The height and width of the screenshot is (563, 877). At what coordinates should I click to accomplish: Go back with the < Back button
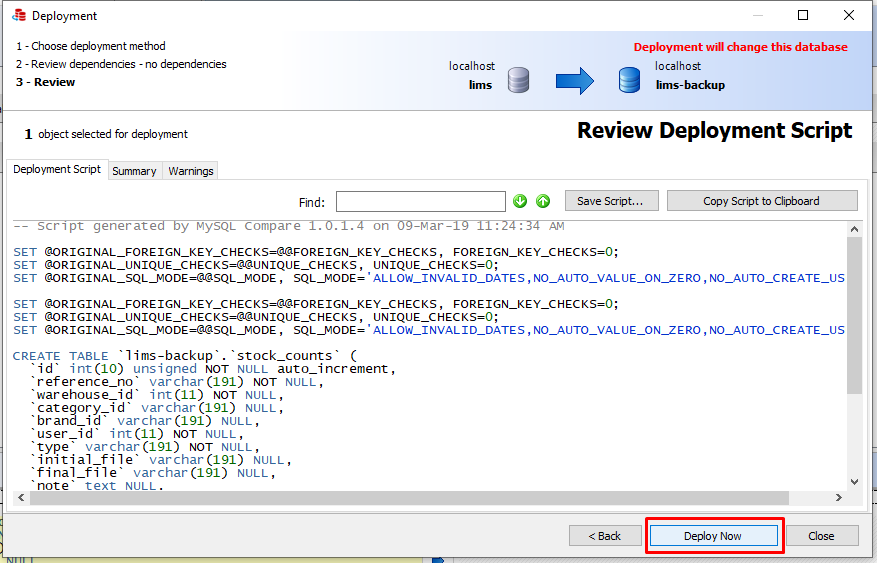click(x=605, y=536)
